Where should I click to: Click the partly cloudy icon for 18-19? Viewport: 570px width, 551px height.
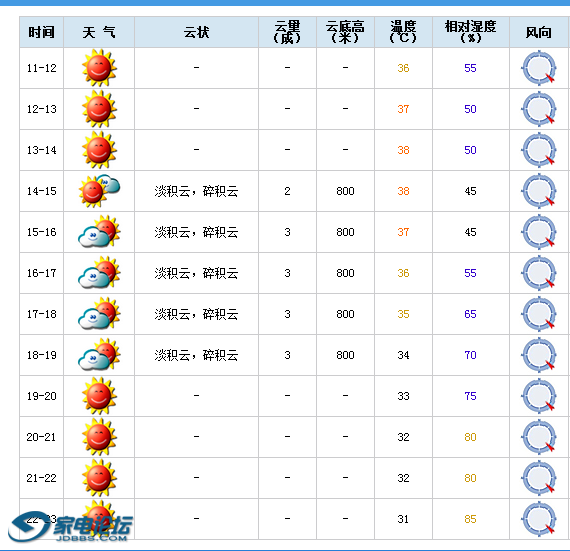[99, 355]
